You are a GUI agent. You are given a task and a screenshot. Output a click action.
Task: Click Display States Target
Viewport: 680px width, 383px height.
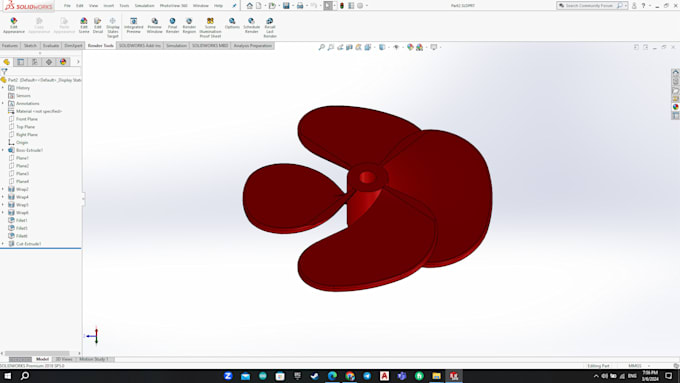(x=113, y=28)
